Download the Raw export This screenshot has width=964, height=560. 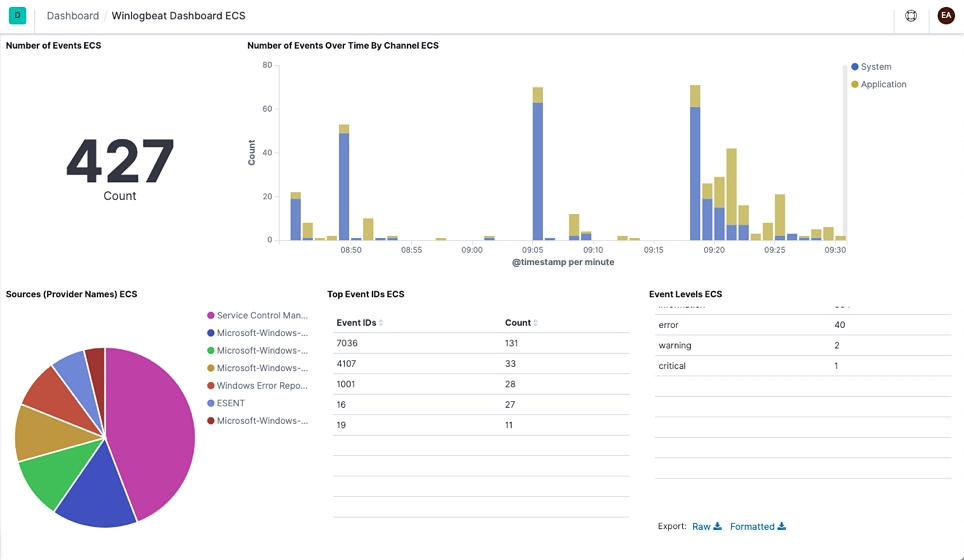tap(707, 526)
